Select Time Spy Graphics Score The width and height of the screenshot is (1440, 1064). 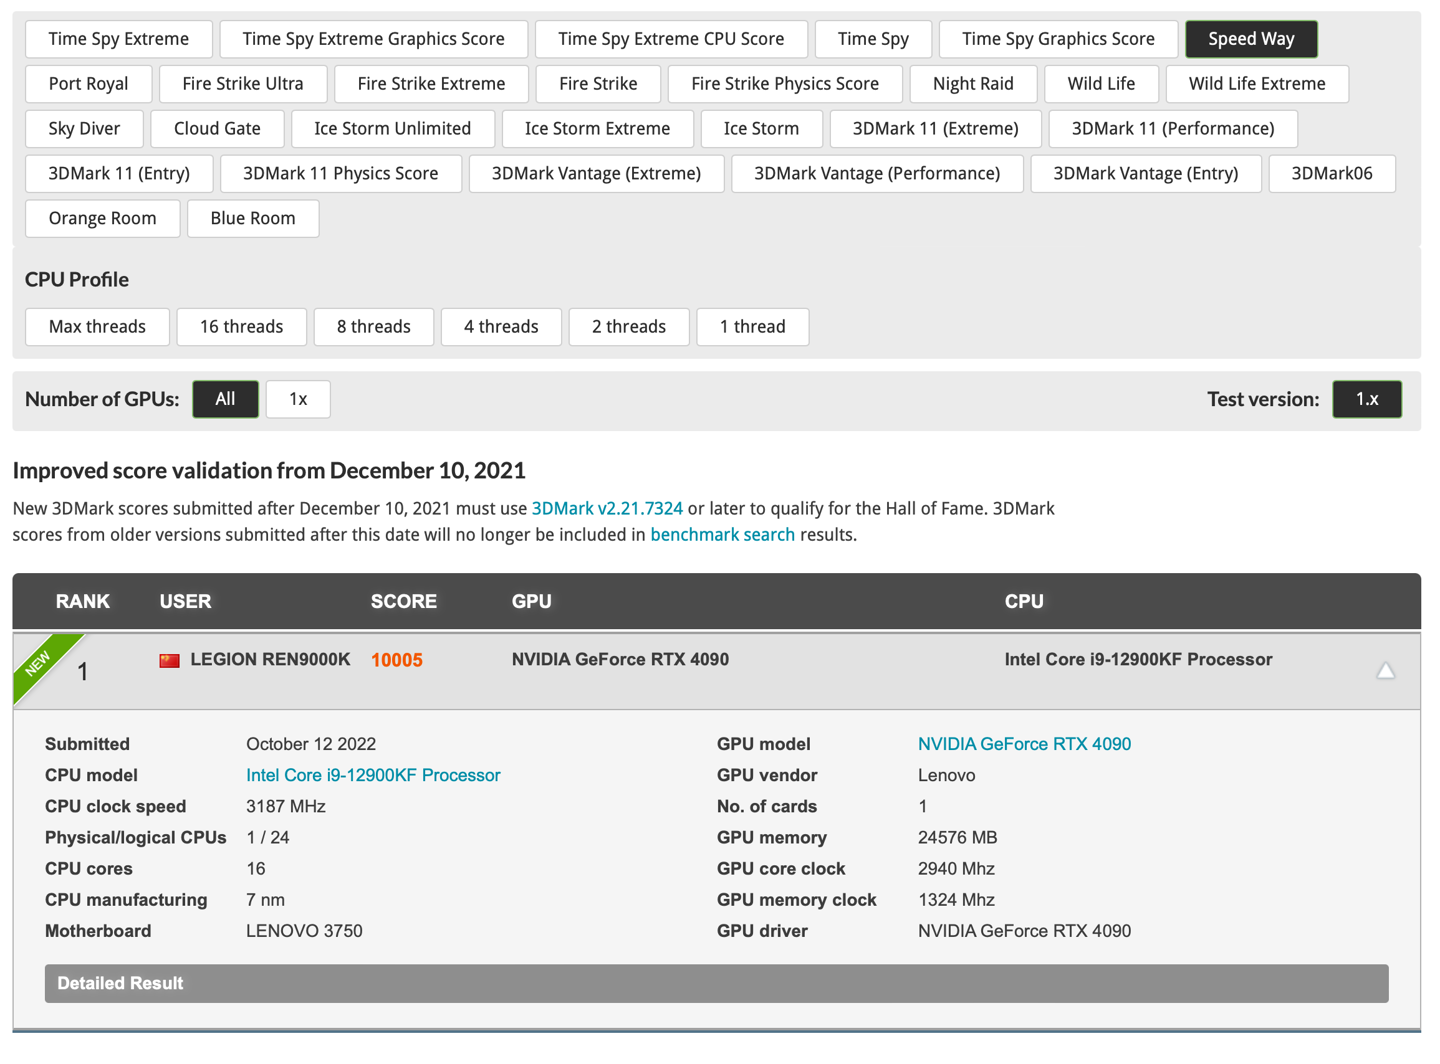tap(1058, 39)
